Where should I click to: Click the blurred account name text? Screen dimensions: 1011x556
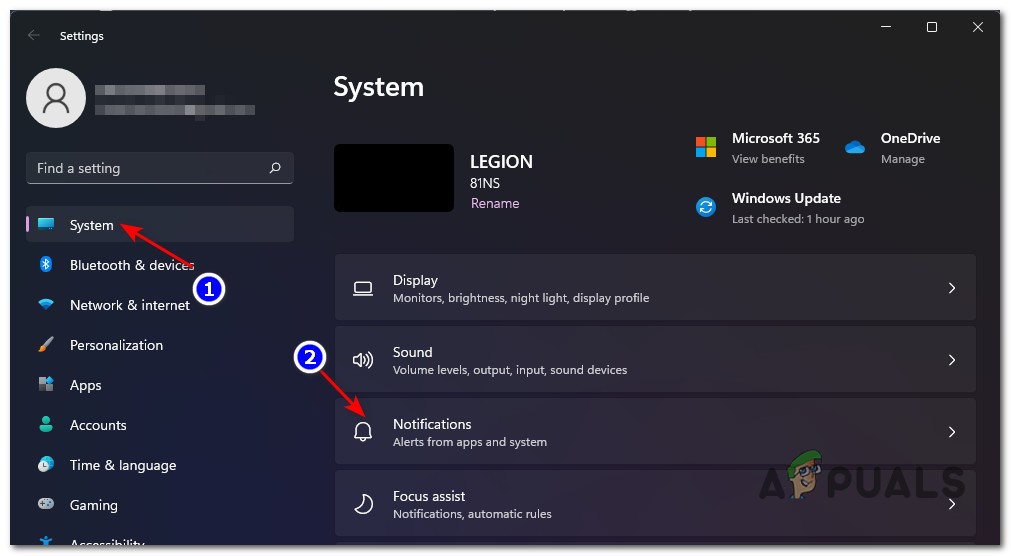point(150,90)
